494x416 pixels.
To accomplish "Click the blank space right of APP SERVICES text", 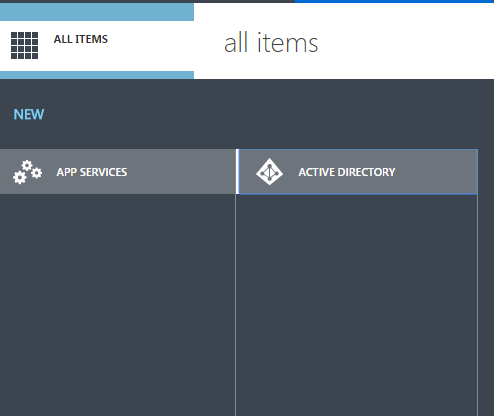I will pyautogui.click(x=181, y=172).
